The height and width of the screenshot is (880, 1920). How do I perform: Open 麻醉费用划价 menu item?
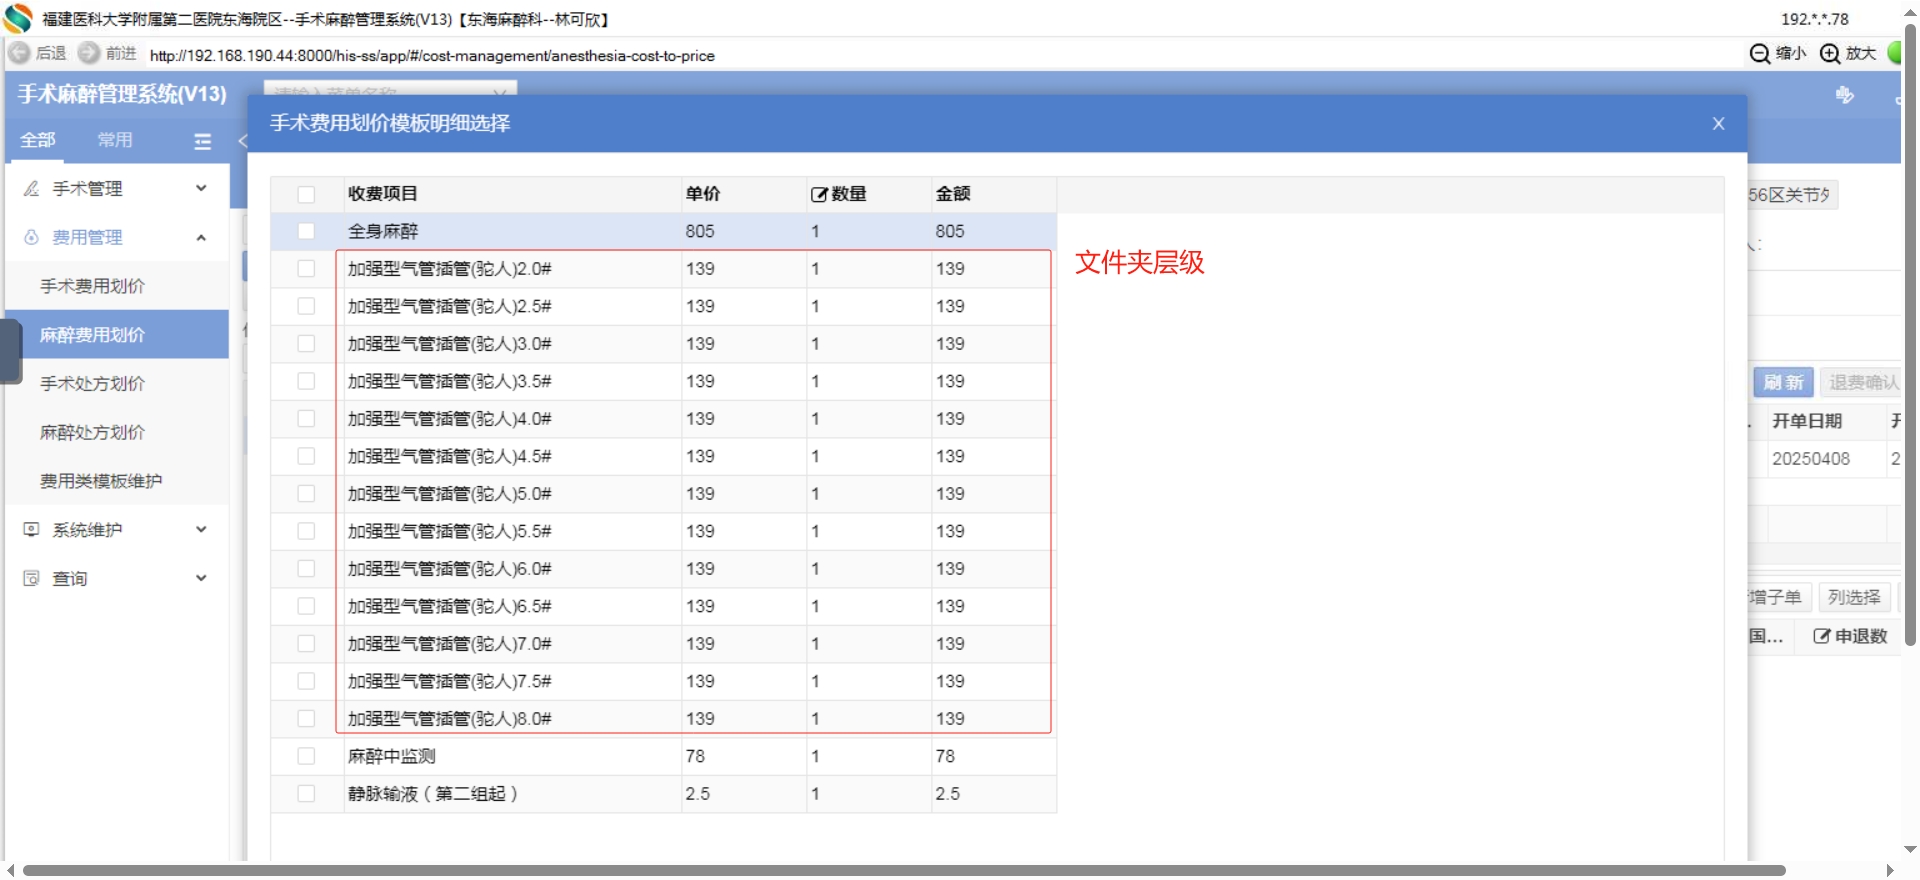coord(118,335)
